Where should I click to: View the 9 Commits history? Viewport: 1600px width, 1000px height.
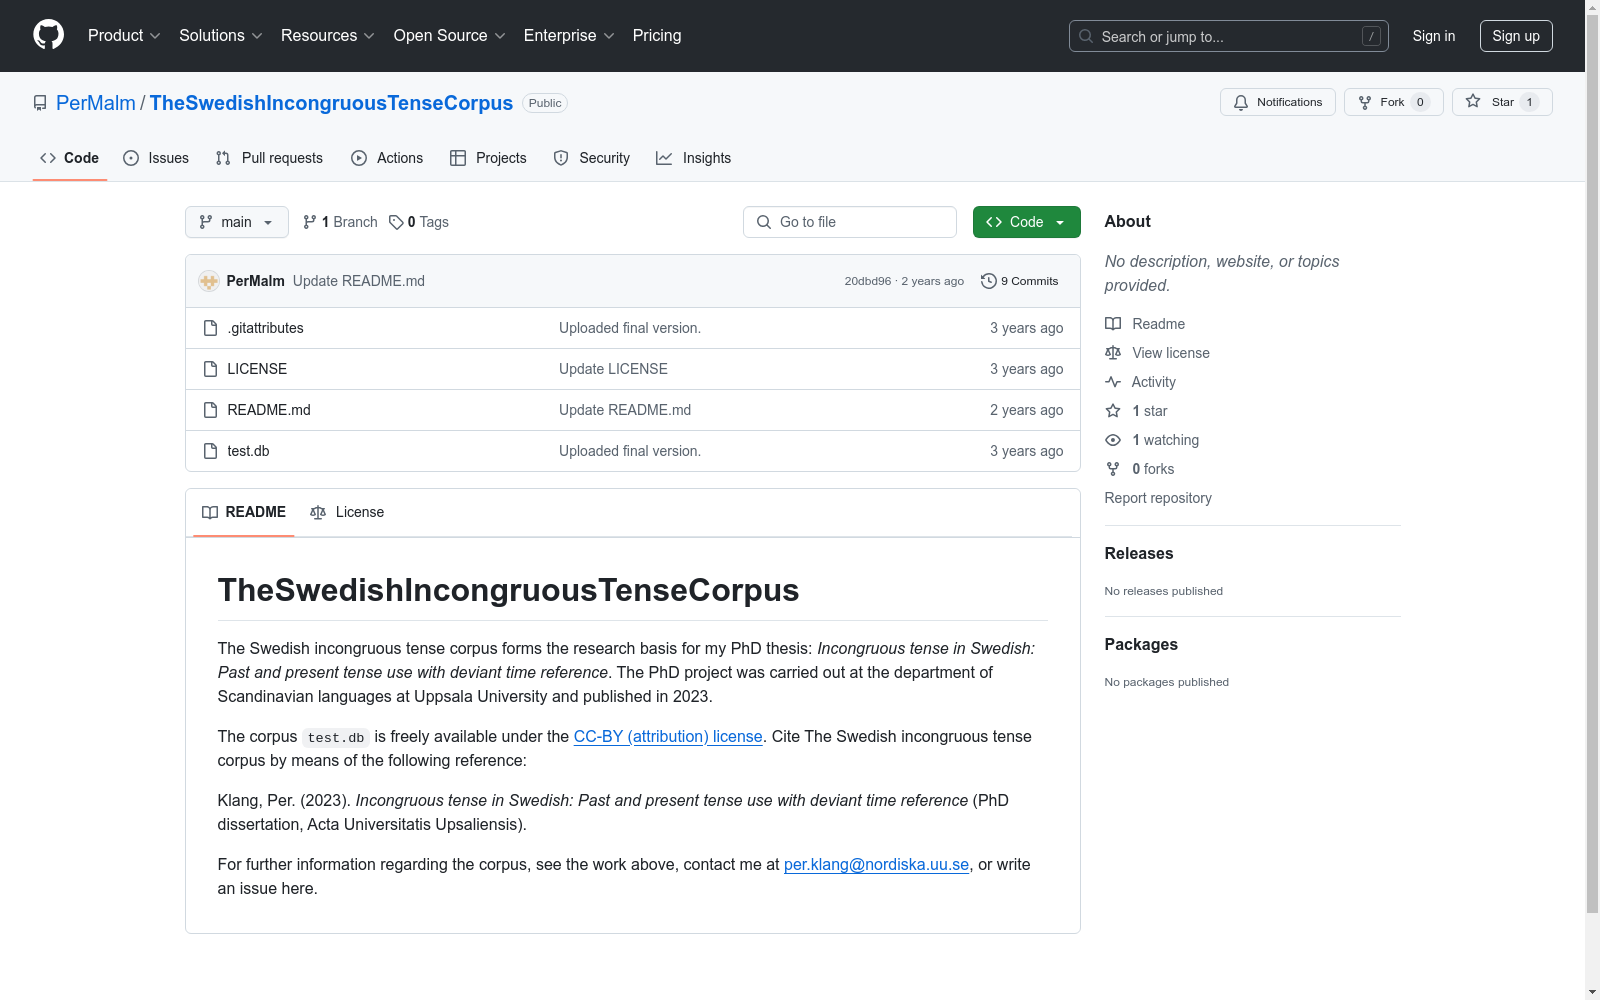(x=1019, y=281)
